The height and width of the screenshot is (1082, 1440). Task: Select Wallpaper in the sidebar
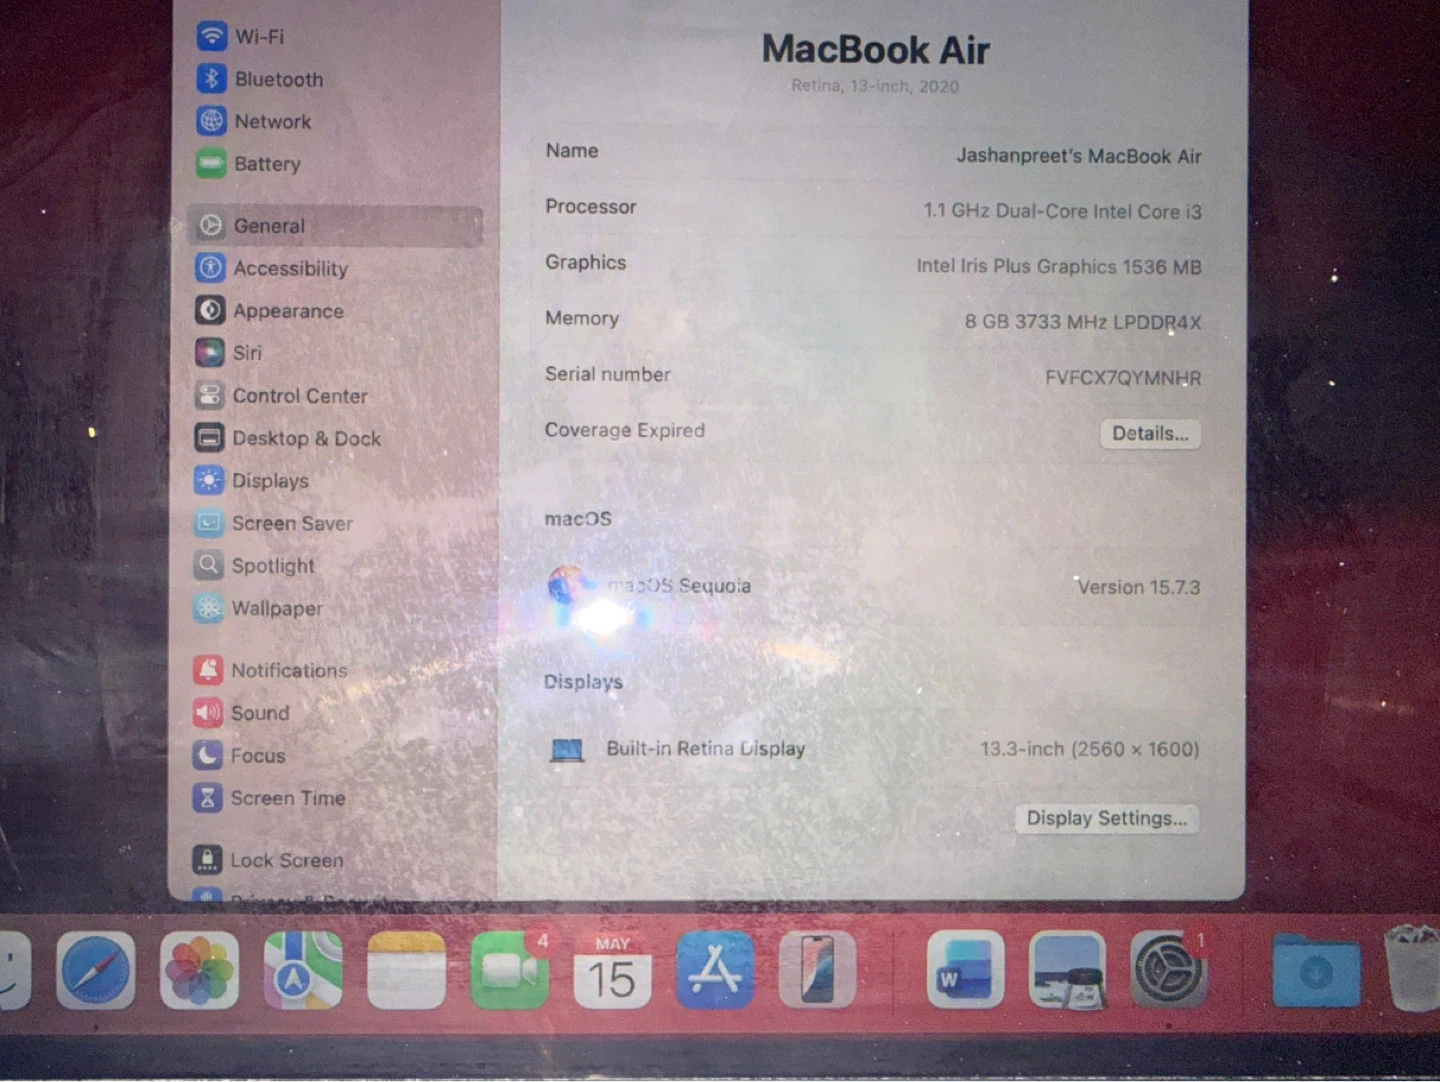[258, 608]
